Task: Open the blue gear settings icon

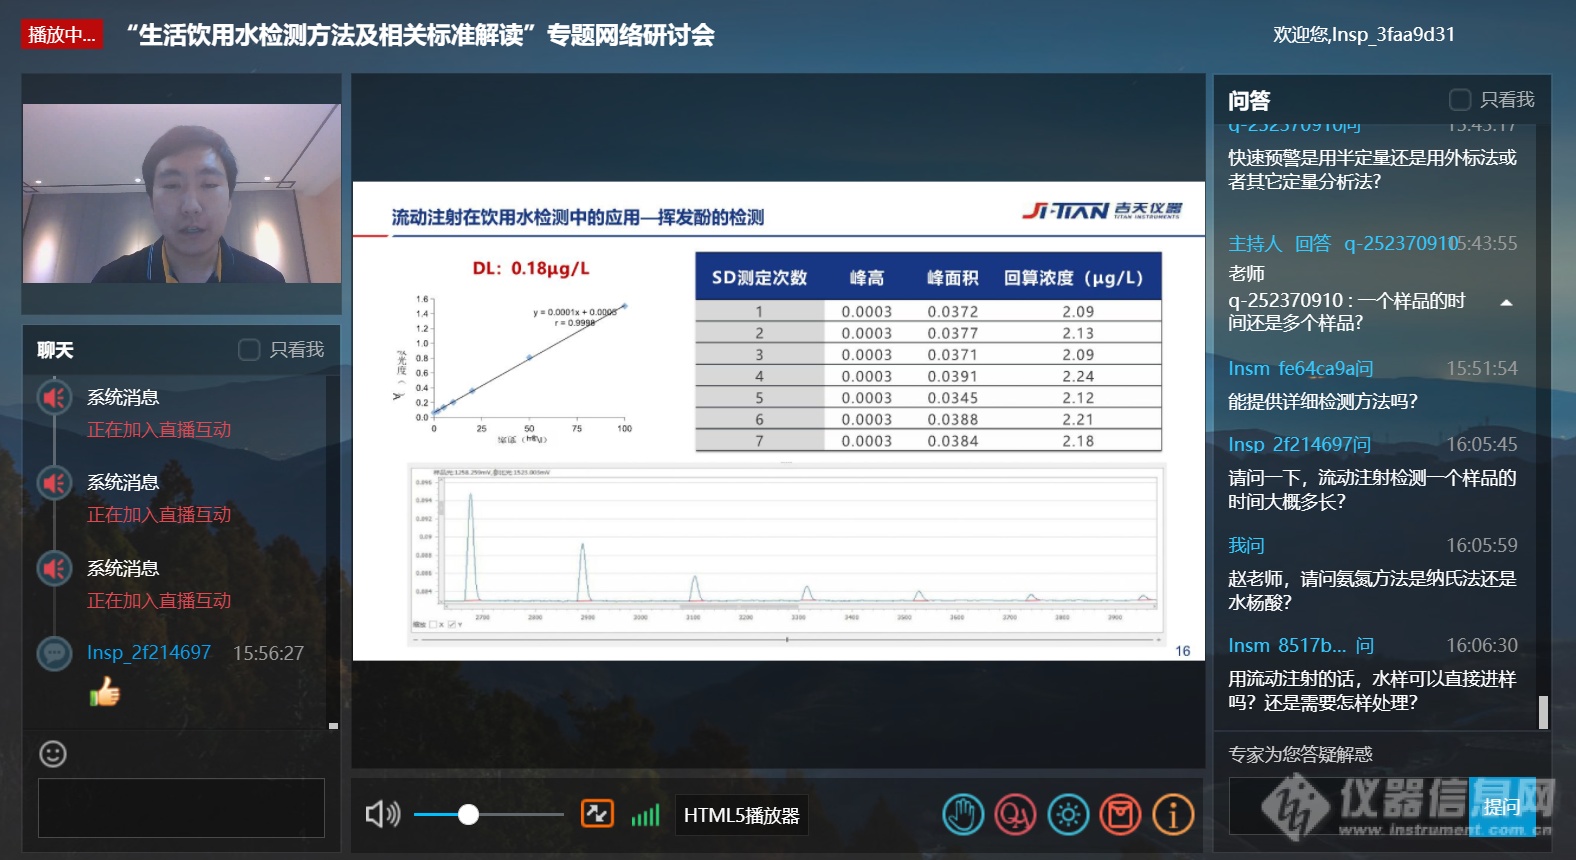Action: pos(1068,815)
